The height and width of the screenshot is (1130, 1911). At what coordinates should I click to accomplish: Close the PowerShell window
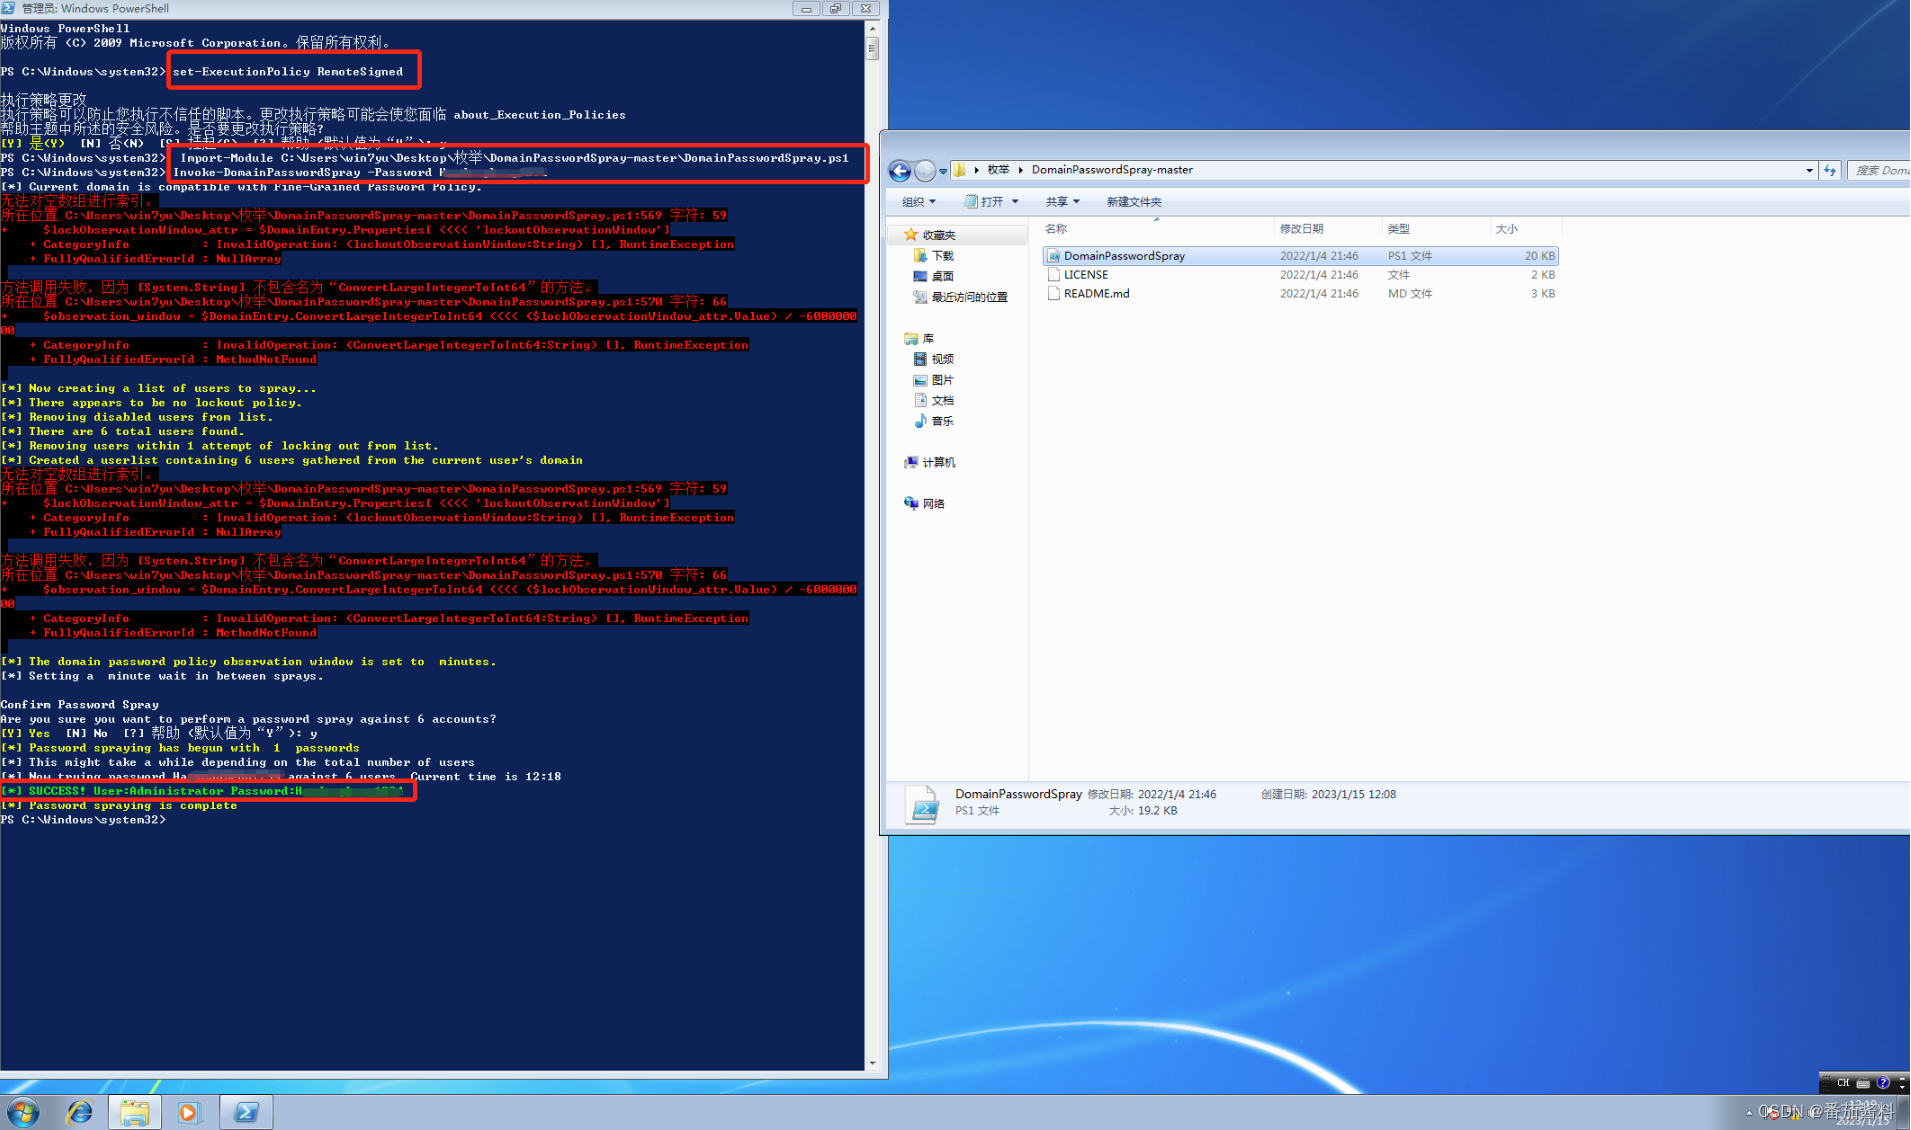point(866,8)
